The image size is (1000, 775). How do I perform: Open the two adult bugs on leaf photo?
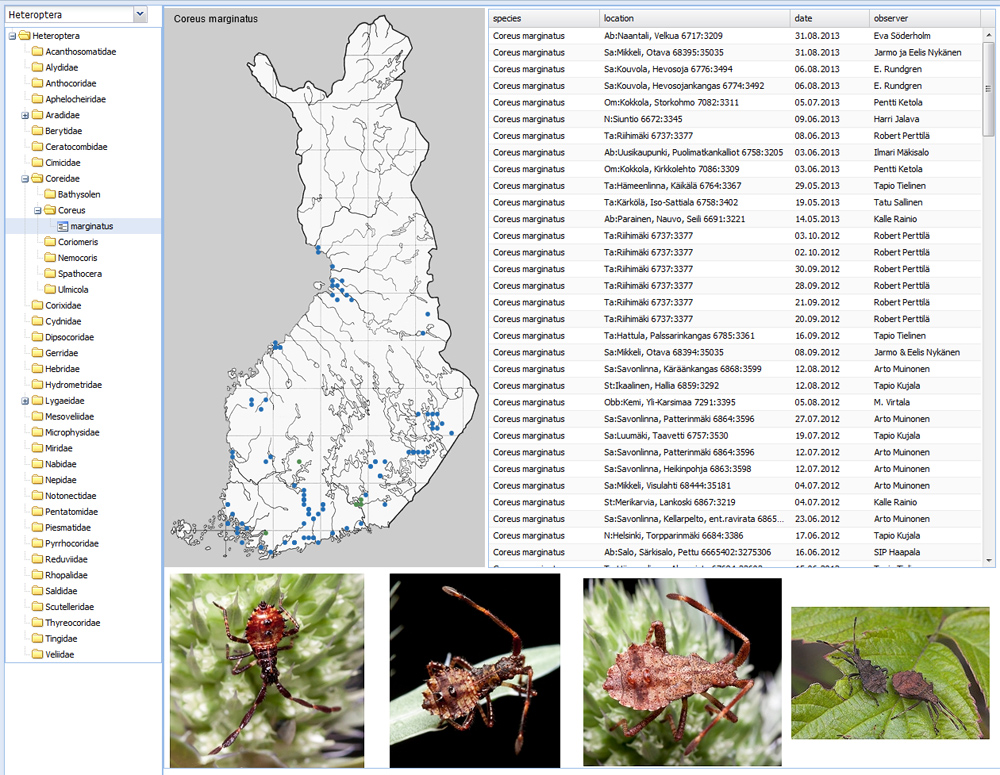click(890, 672)
